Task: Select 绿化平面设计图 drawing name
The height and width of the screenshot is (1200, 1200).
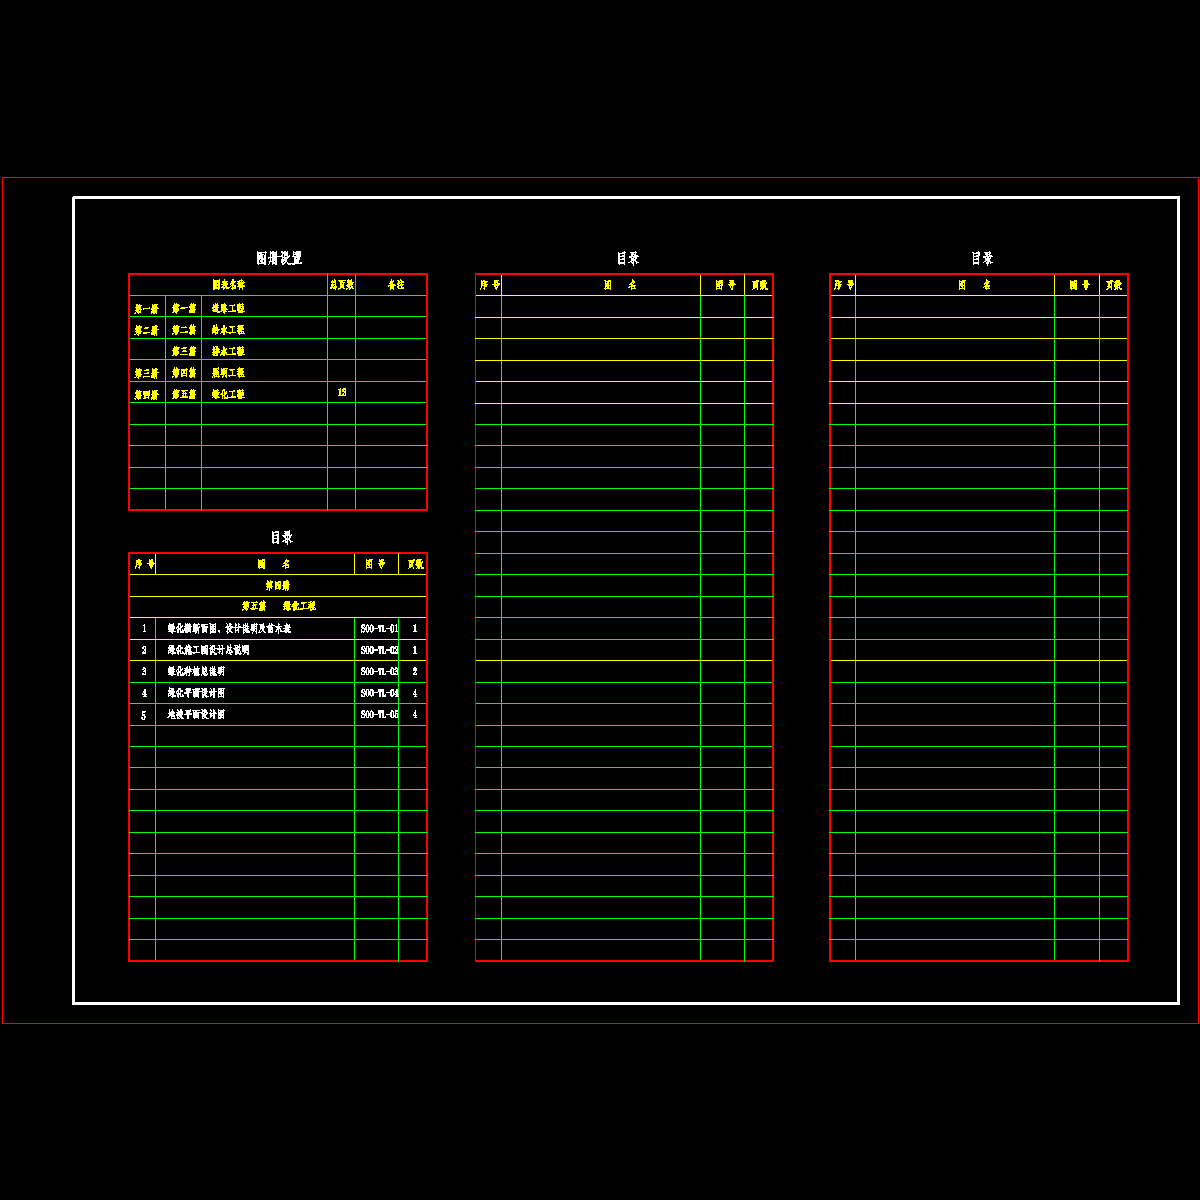Action: (x=196, y=693)
